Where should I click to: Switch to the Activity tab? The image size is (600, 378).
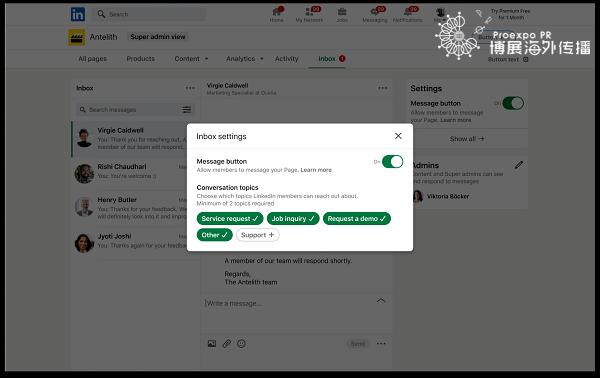tap(286, 59)
